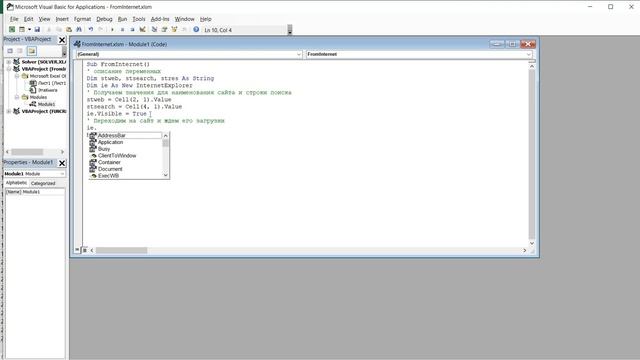Screen dimensions: 640x360
Task: Click autocomplete list scroll down arrow
Action: 165,176
